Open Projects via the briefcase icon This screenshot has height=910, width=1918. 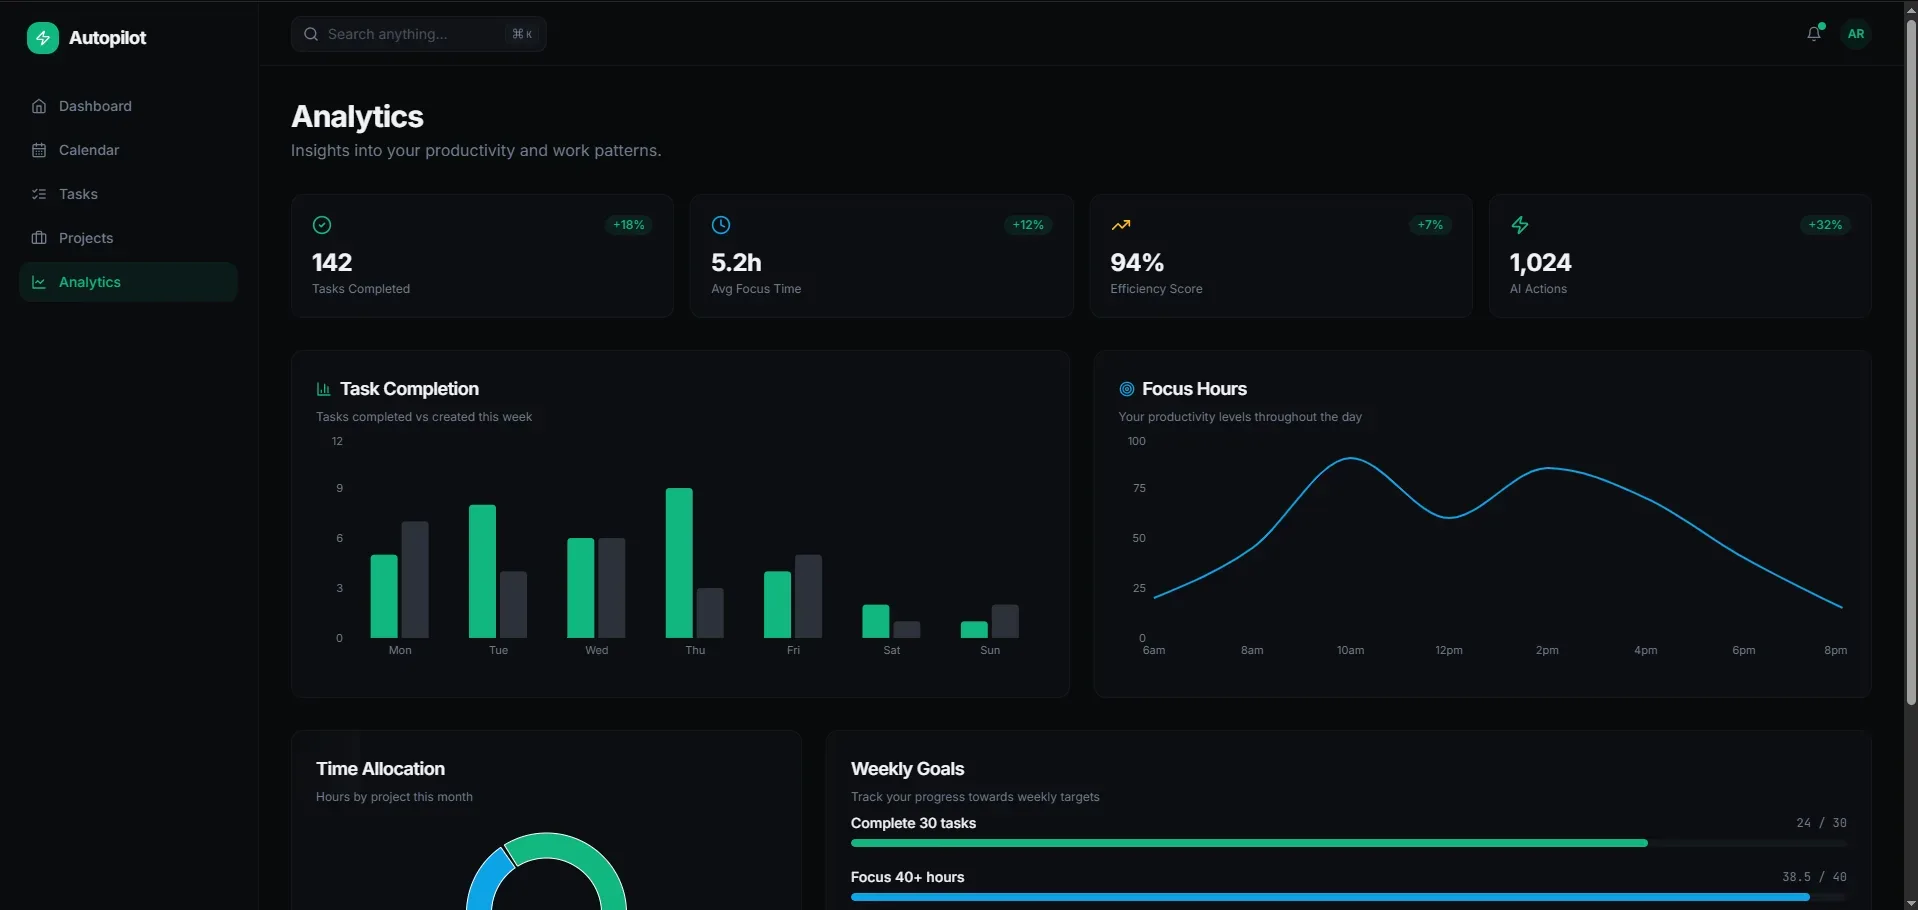[x=38, y=238]
